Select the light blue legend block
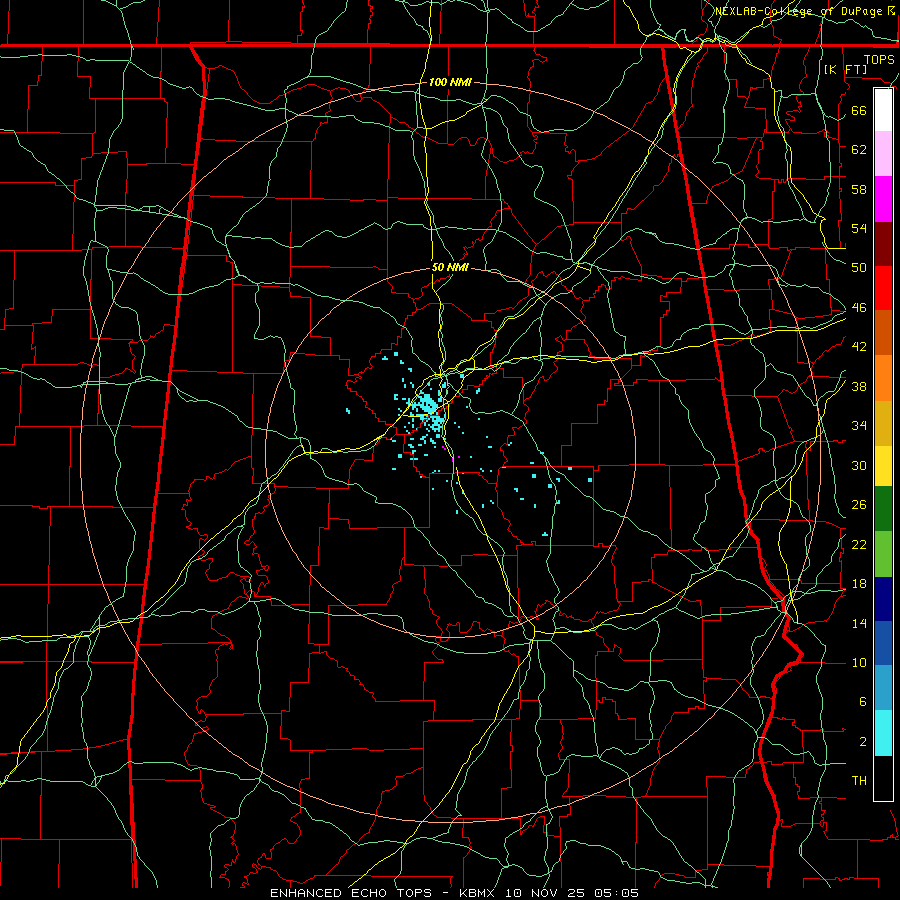900x900 pixels. [883, 688]
